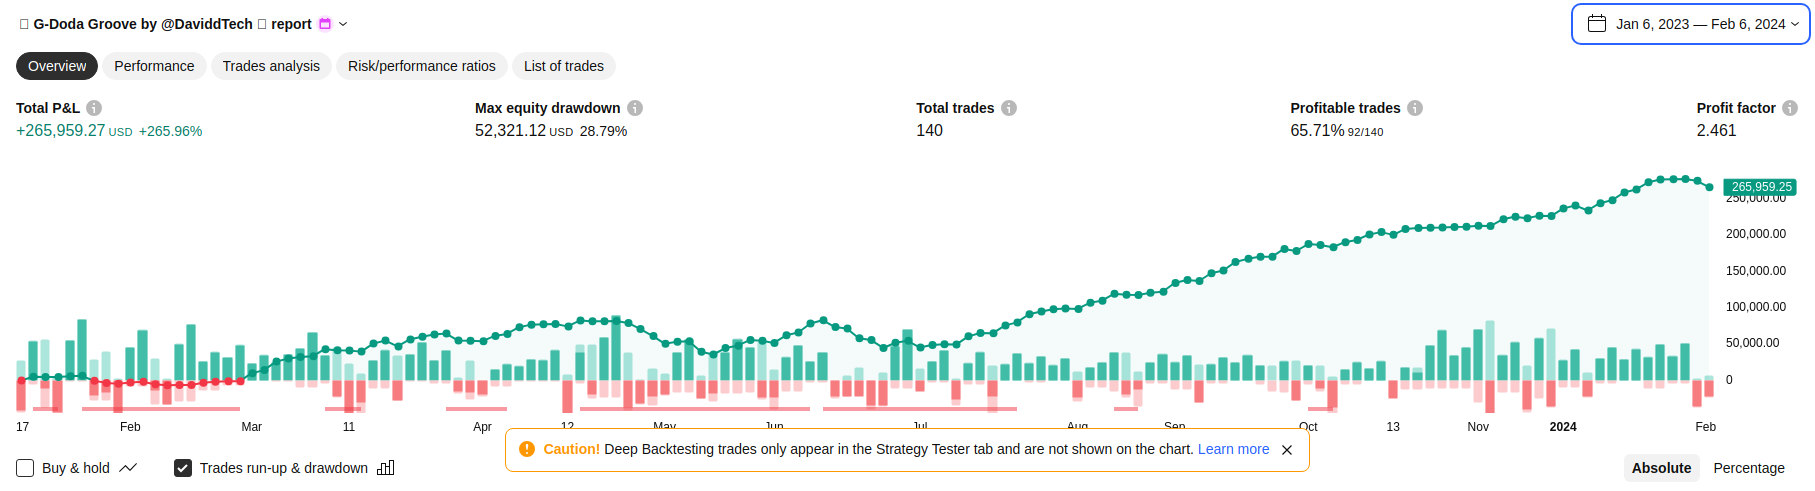Uncheck Trades run-up & drawdown checkbox
Screen dimensions: 1815x491
tap(183, 468)
